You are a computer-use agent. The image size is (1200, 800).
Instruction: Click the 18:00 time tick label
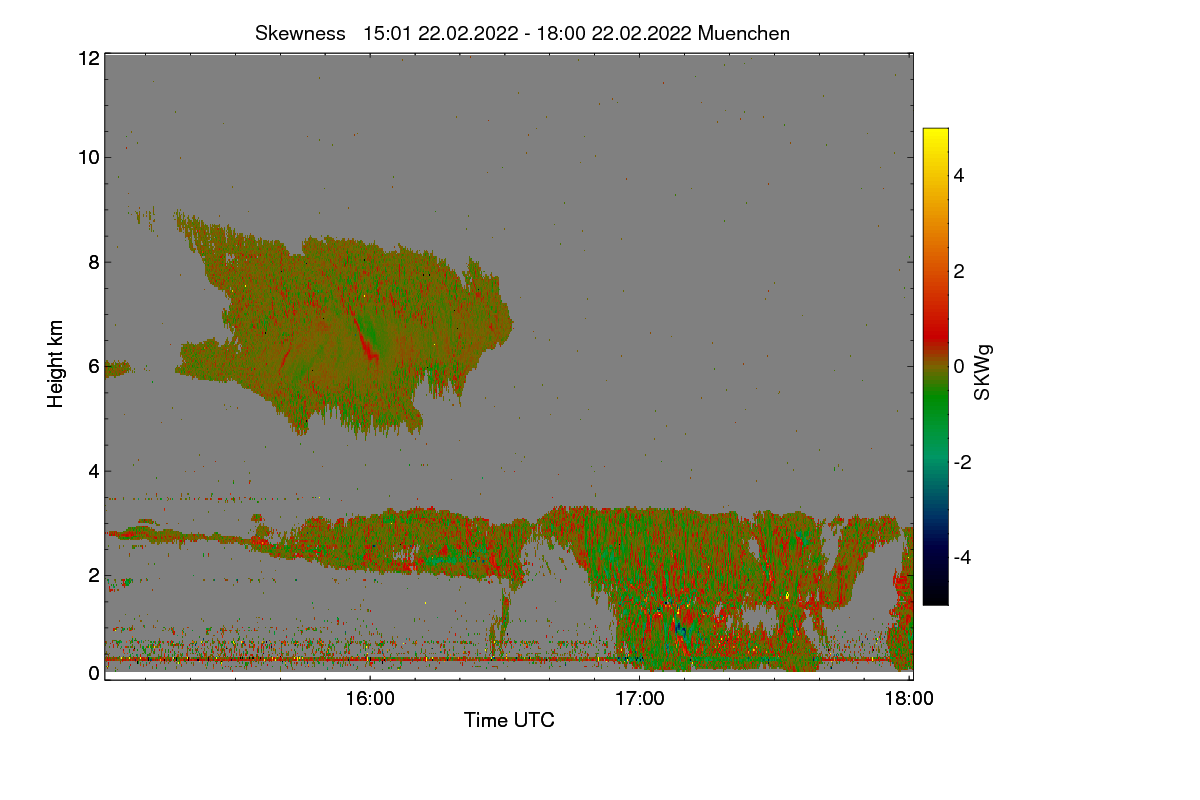[x=908, y=699]
